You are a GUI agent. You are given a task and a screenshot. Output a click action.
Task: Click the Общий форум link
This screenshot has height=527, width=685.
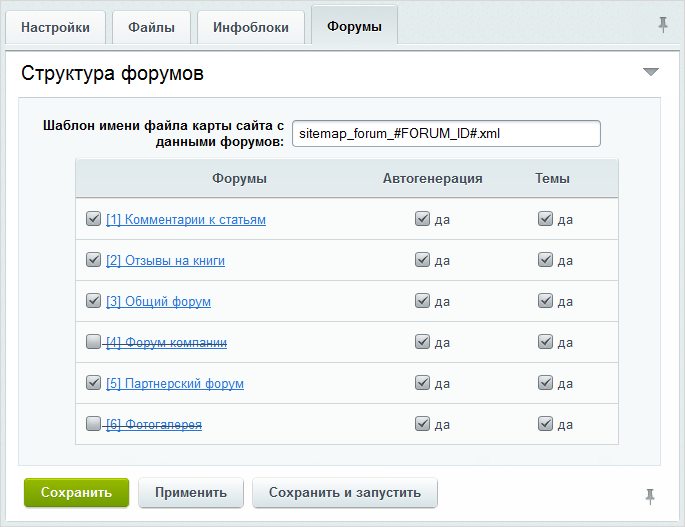point(158,302)
